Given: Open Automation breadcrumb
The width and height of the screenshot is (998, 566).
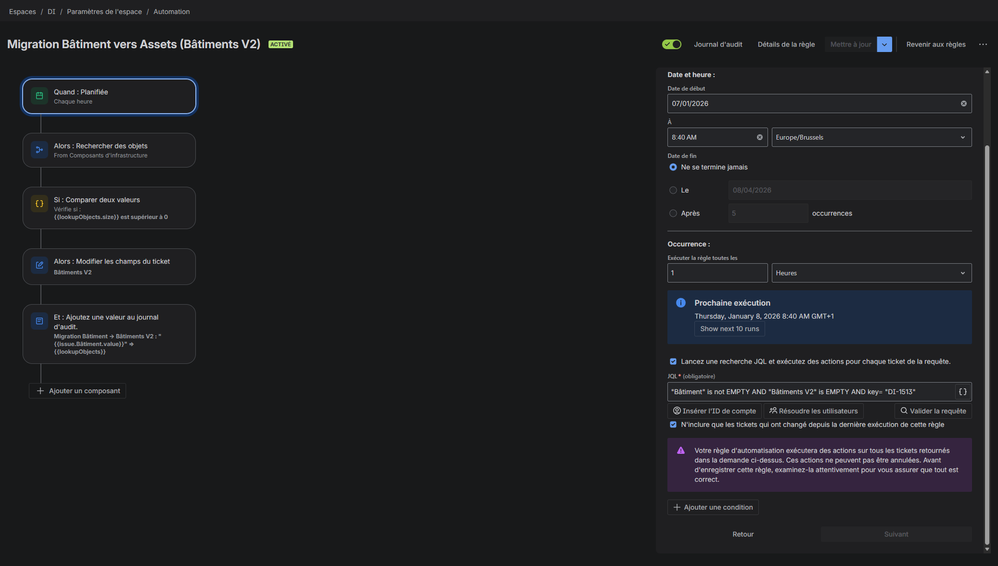Looking at the screenshot, I should click(x=171, y=11).
